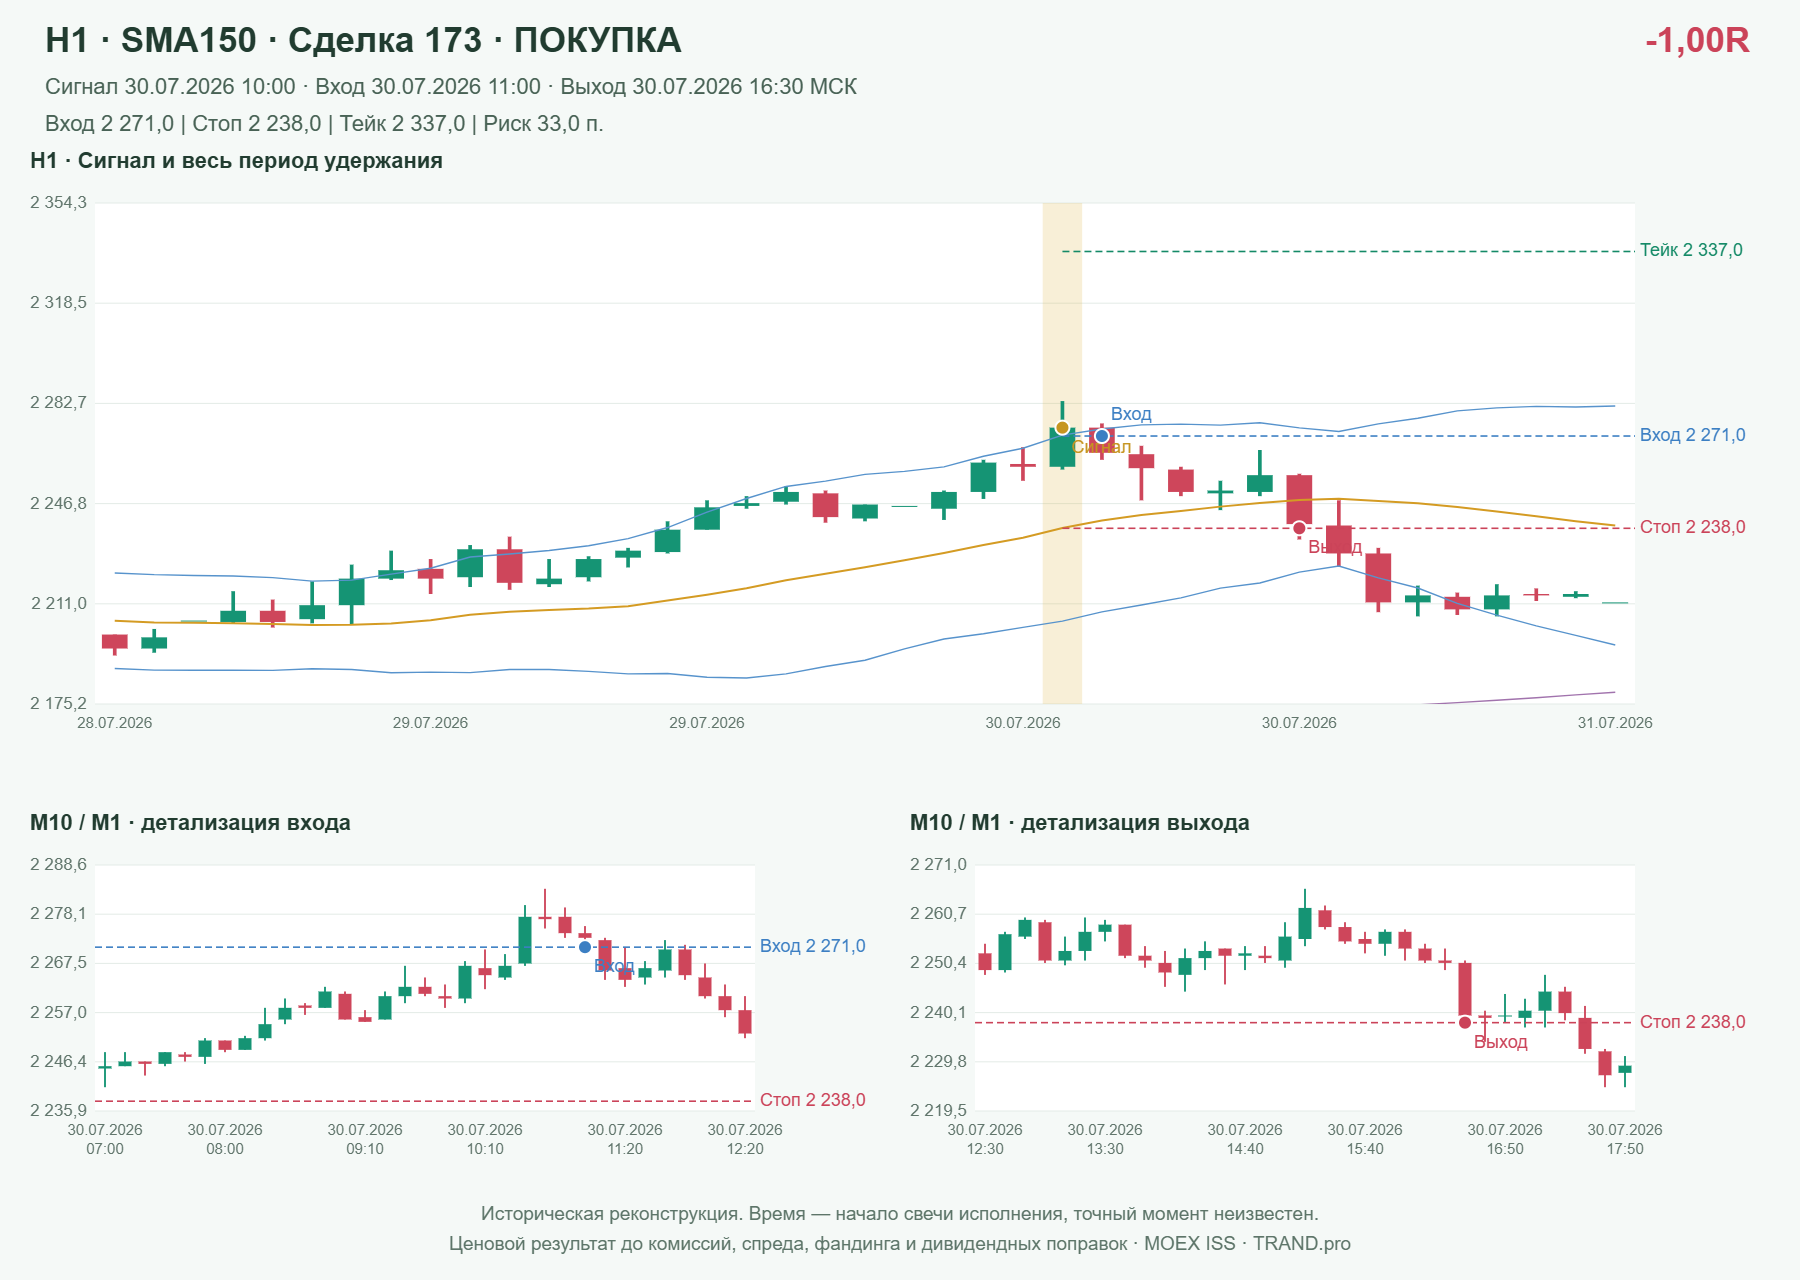Click the 'Вход 2 271,0 | Стоп 2 238,0' parameters line

tap(324, 124)
